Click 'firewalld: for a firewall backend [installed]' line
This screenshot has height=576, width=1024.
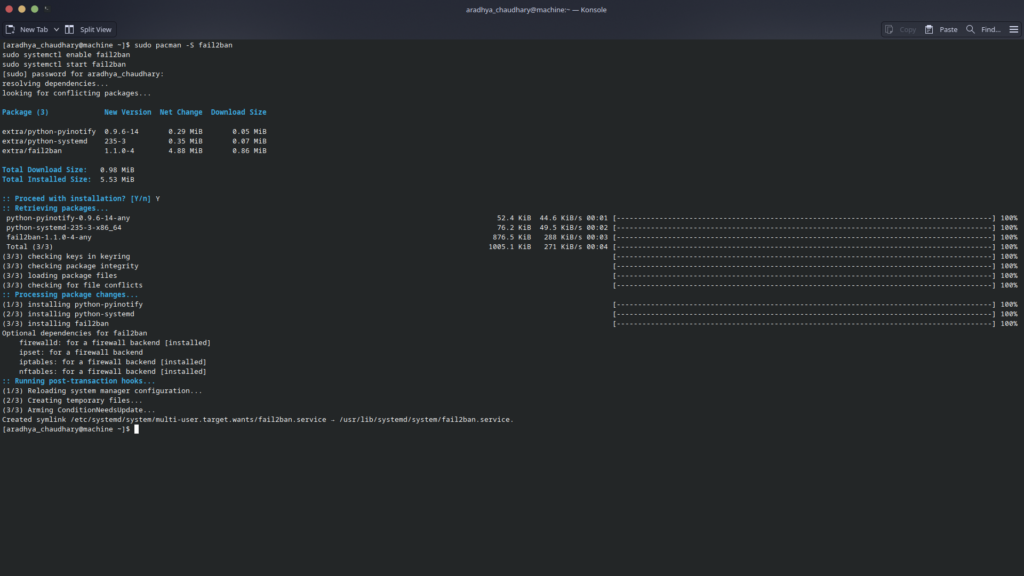tap(115, 343)
